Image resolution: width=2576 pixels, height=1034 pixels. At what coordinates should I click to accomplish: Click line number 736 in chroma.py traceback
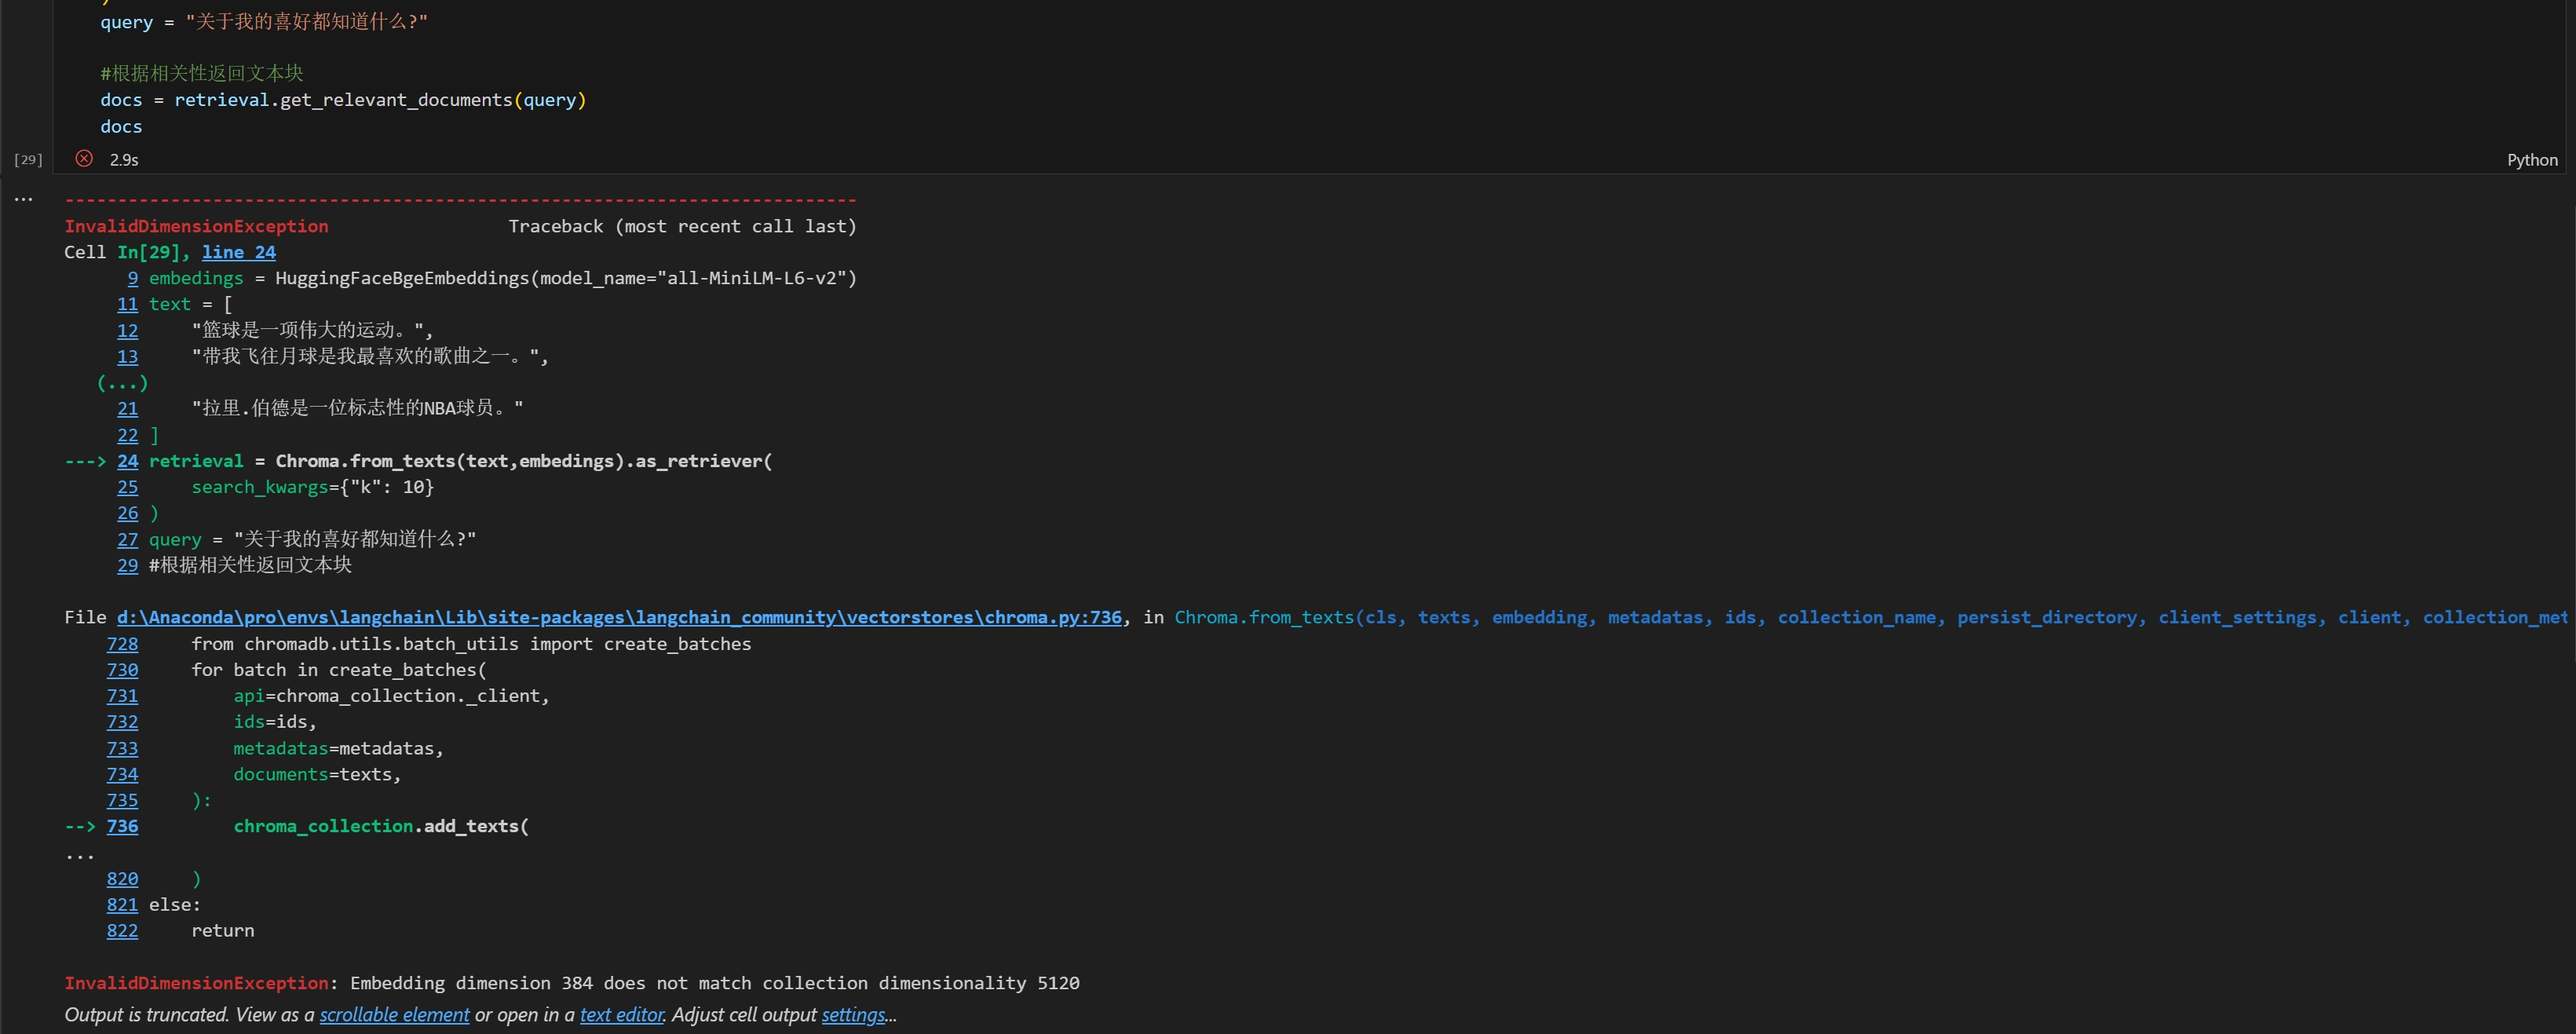[x=122, y=826]
